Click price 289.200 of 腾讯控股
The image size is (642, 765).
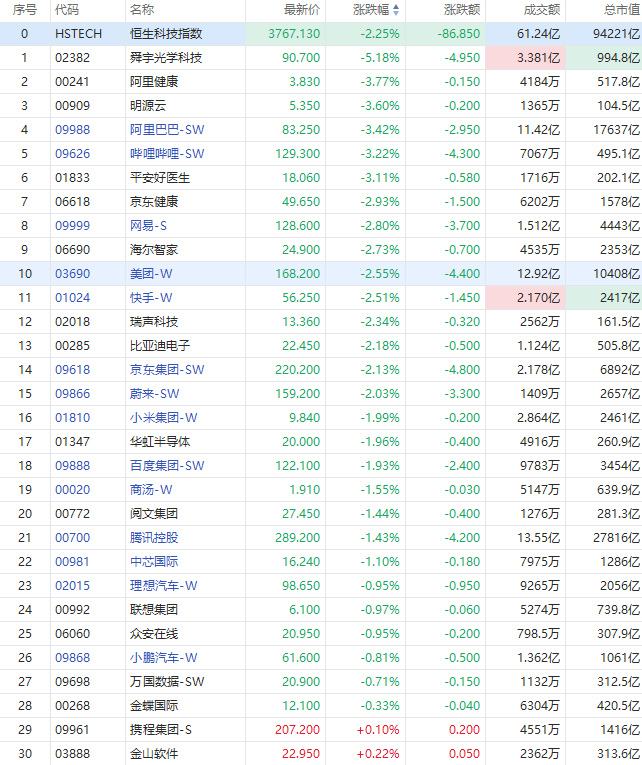[298, 538]
